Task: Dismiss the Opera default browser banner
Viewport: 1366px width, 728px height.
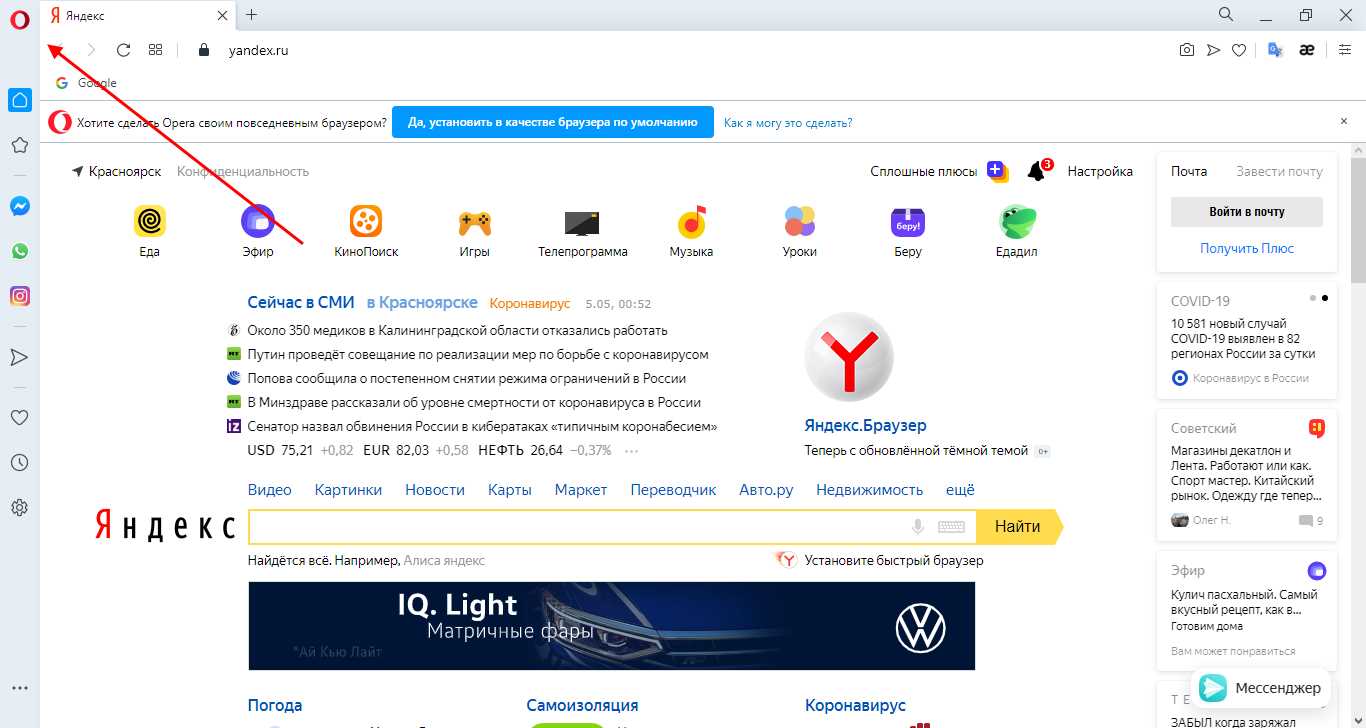Action: click(x=1344, y=121)
